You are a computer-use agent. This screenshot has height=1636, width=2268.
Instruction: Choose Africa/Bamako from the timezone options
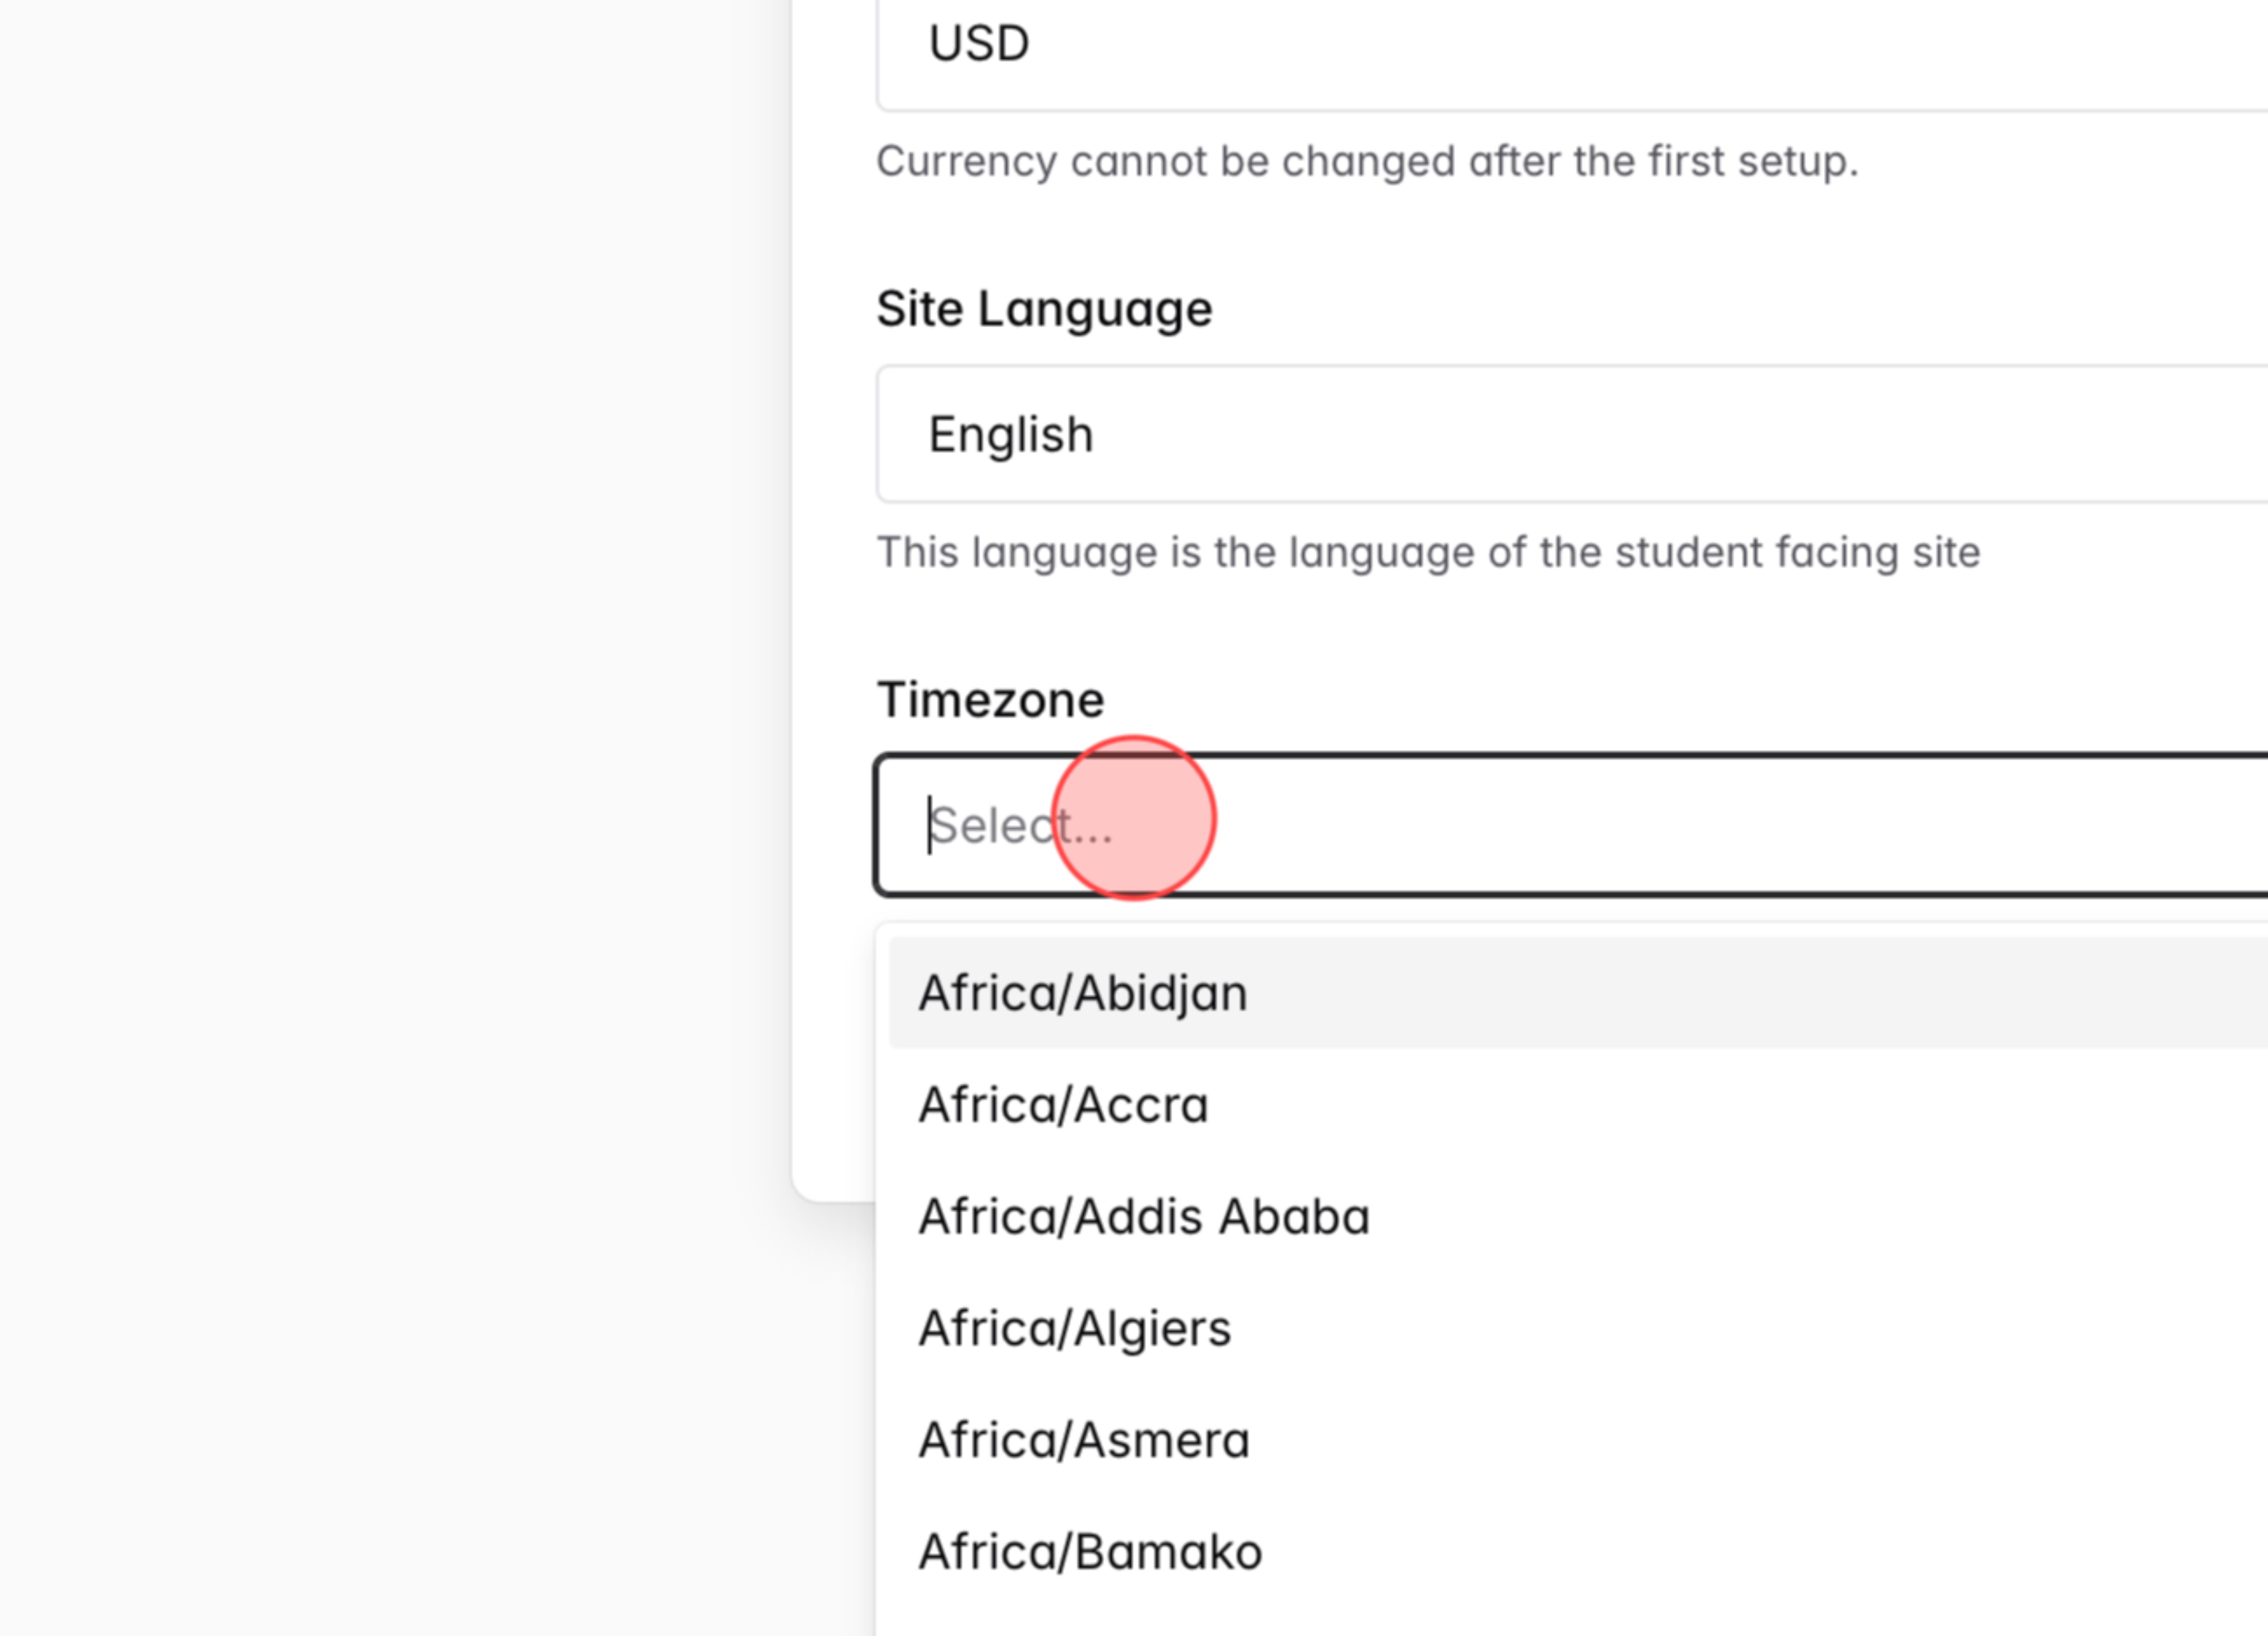(1090, 1551)
